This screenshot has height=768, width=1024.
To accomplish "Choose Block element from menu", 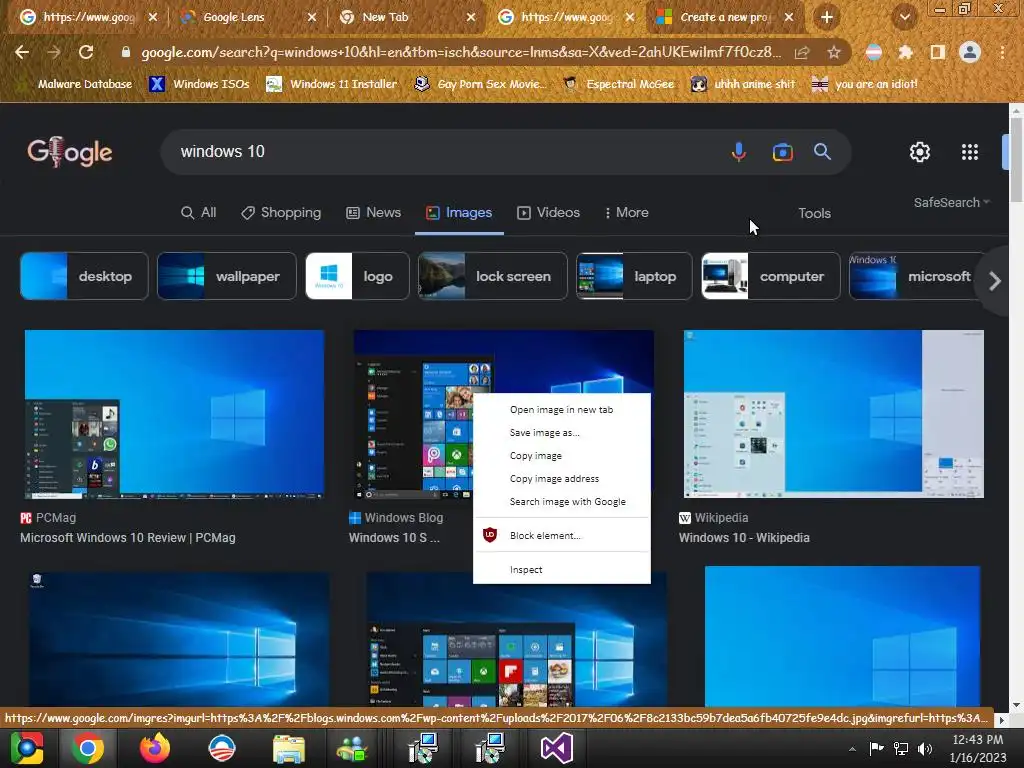I will (561, 536).
